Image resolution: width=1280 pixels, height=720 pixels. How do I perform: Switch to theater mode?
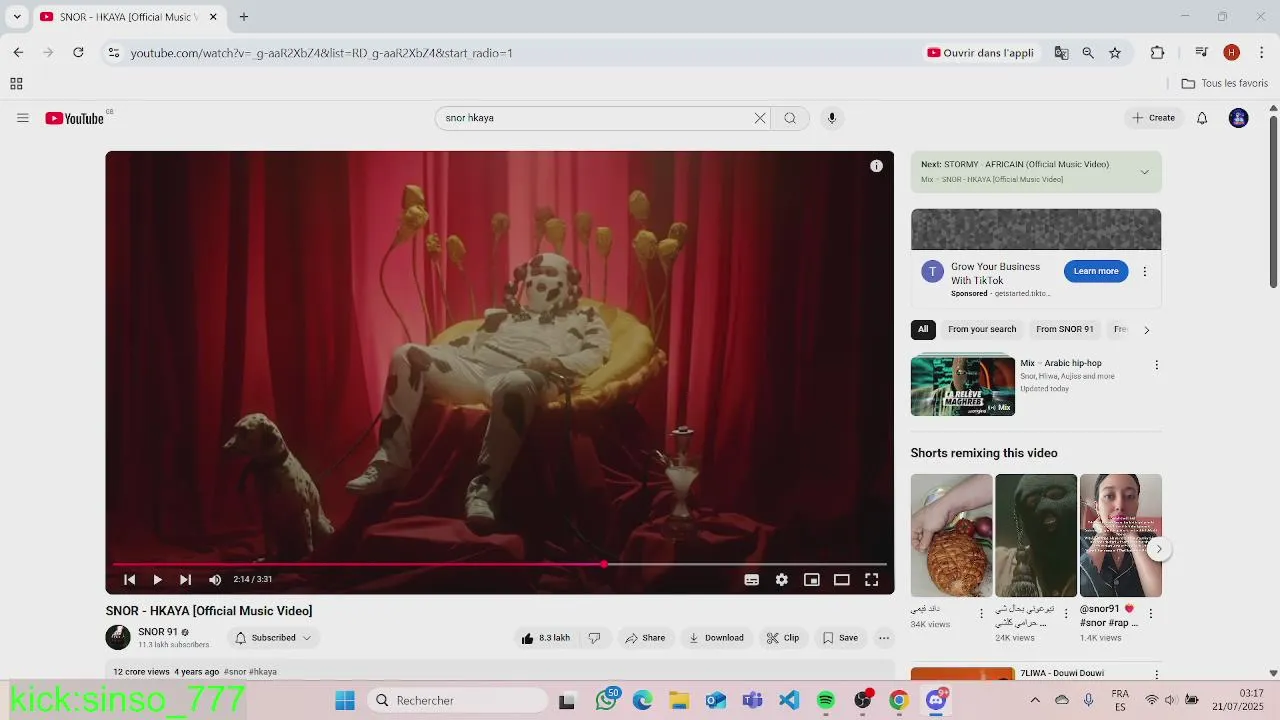pos(842,579)
